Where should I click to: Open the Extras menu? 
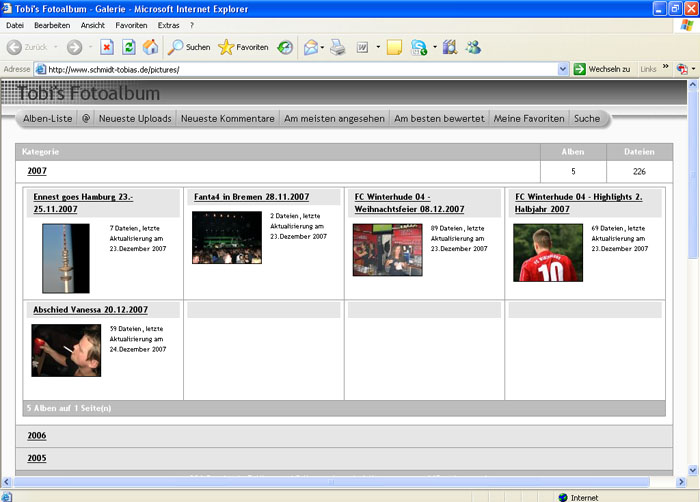coord(169,25)
